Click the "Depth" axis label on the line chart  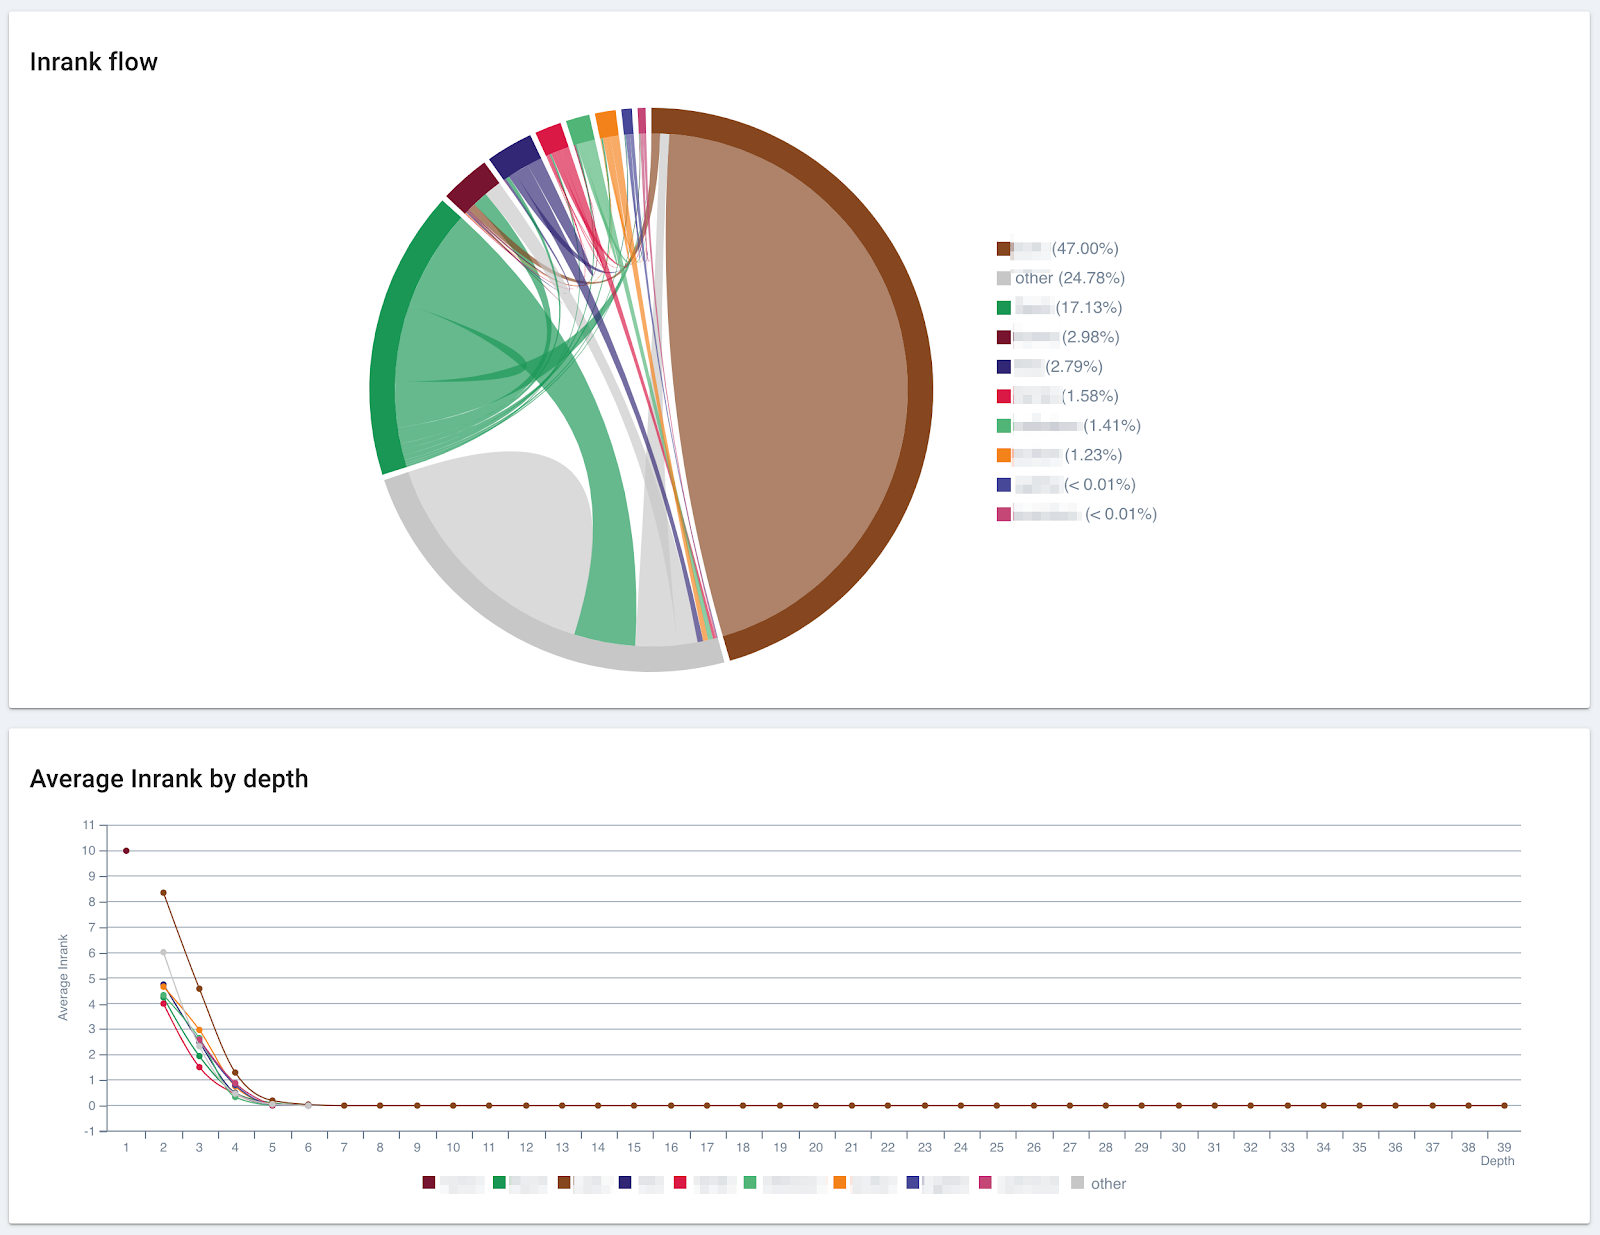(1496, 1161)
